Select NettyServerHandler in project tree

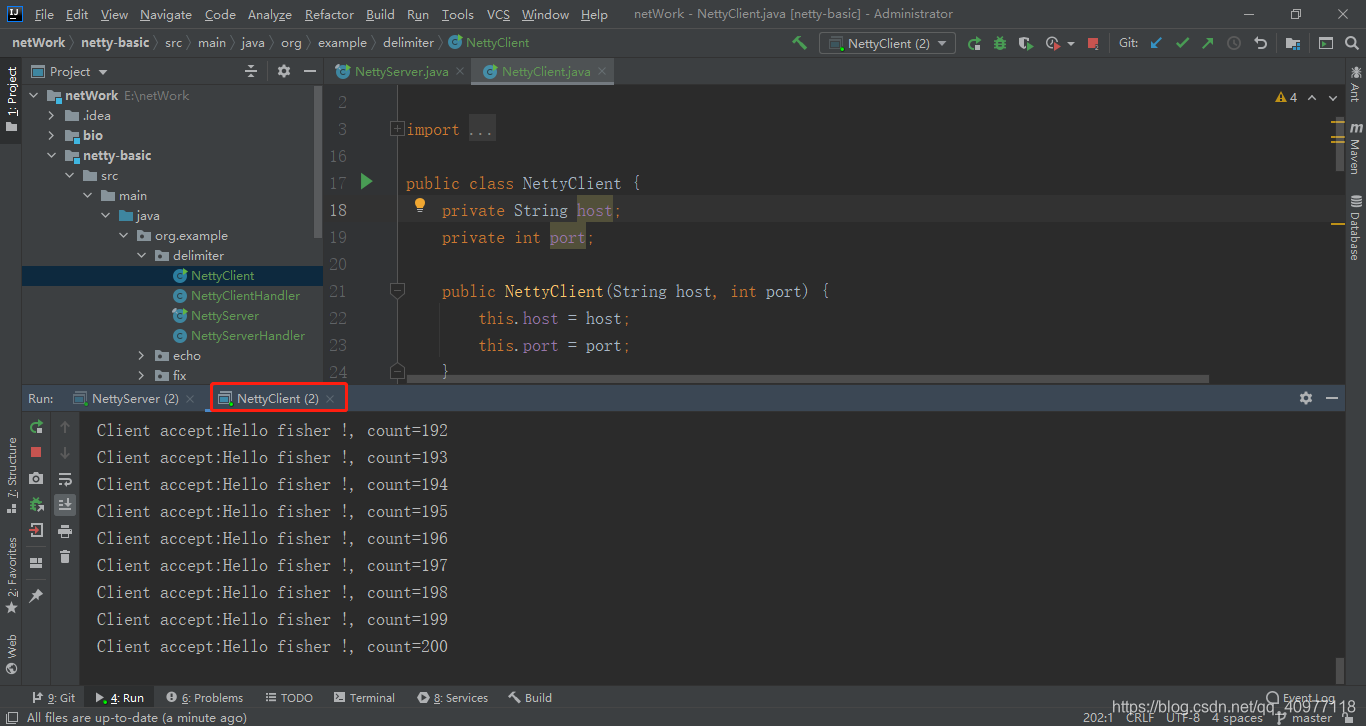point(248,336)
